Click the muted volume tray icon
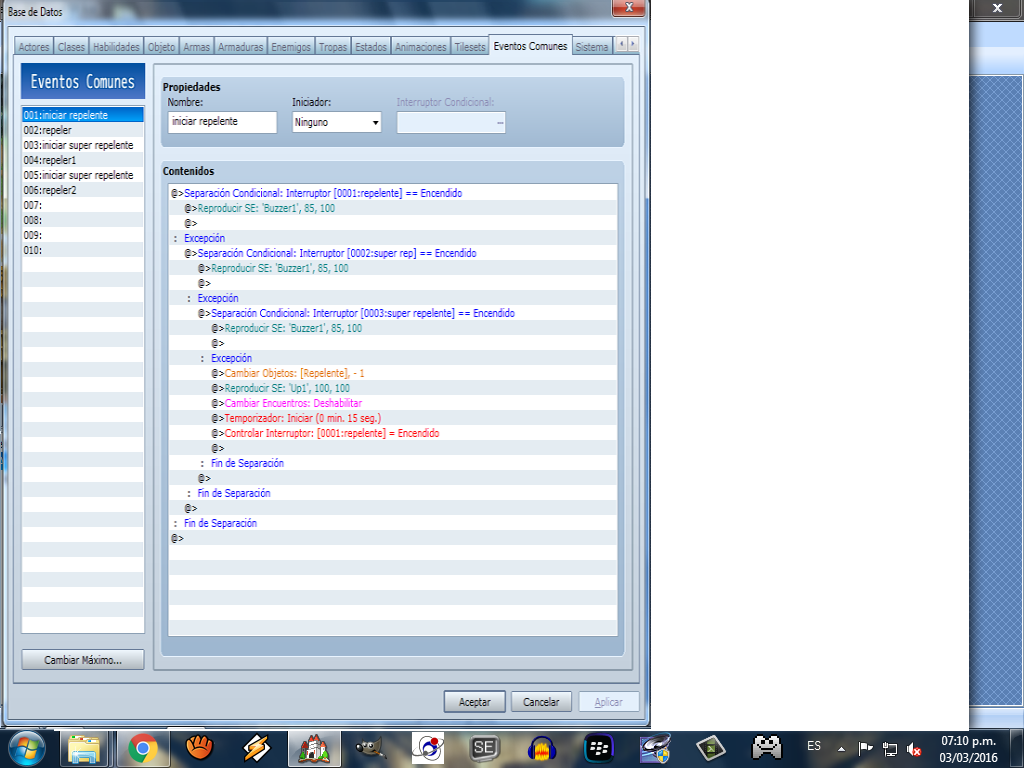 (914, 750)
